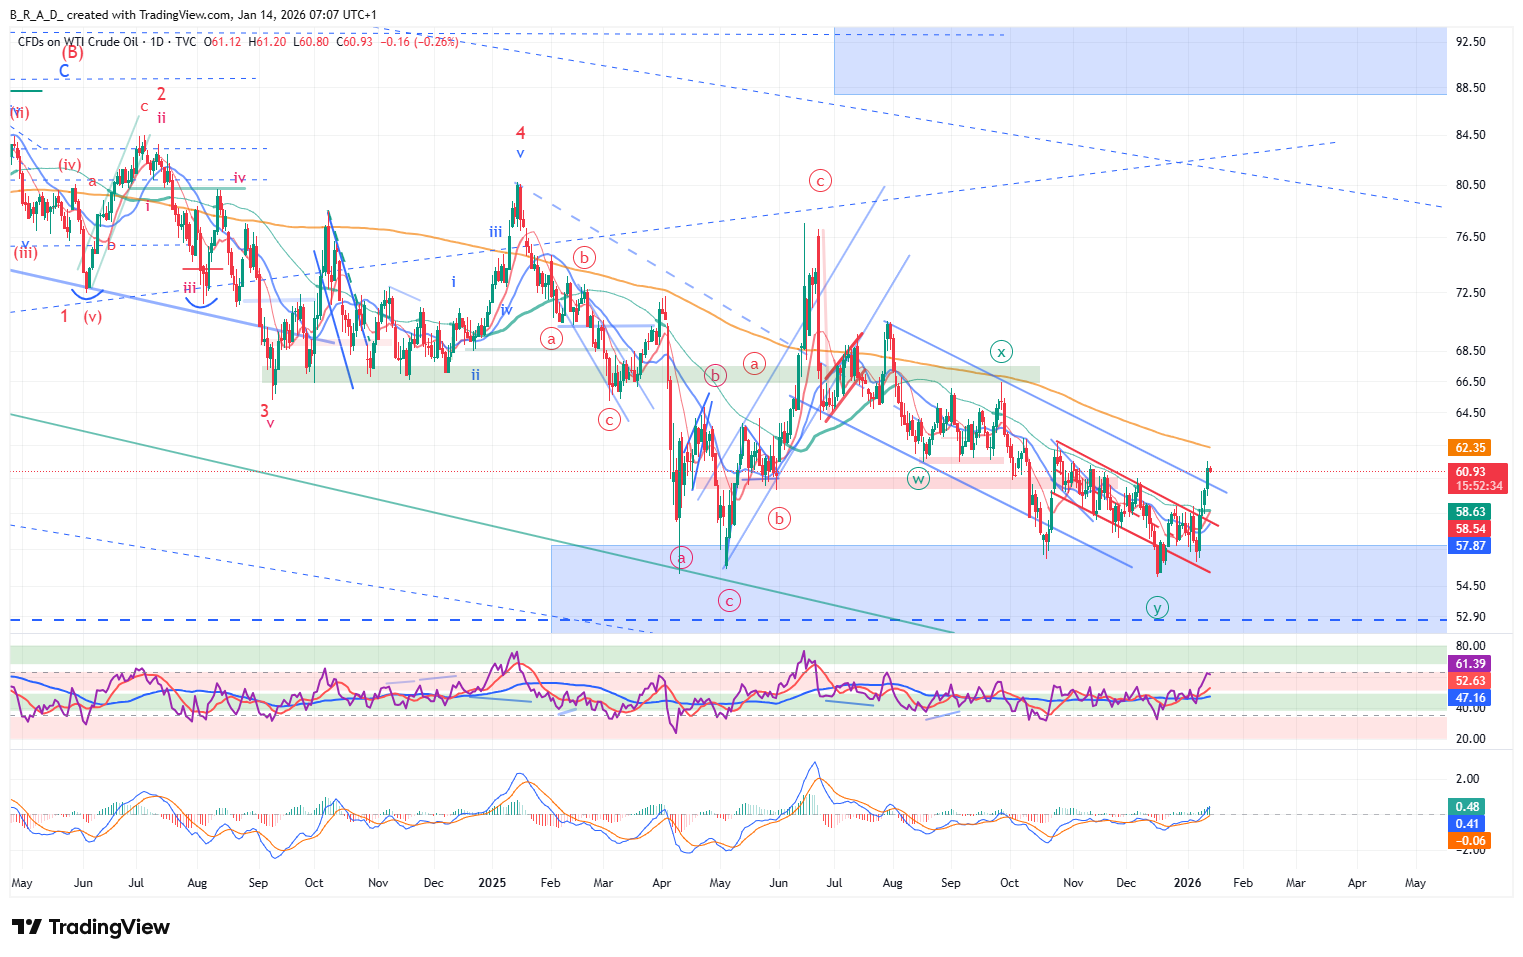Select the blue C wave label

pos(64,71)
